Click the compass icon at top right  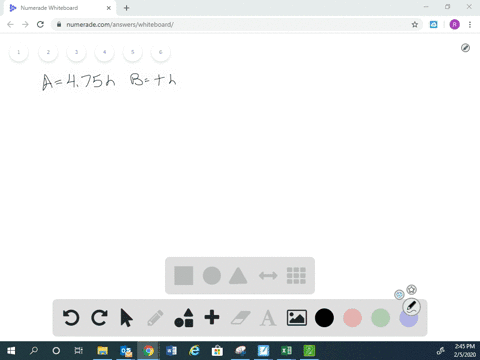[x=465, y=48]
